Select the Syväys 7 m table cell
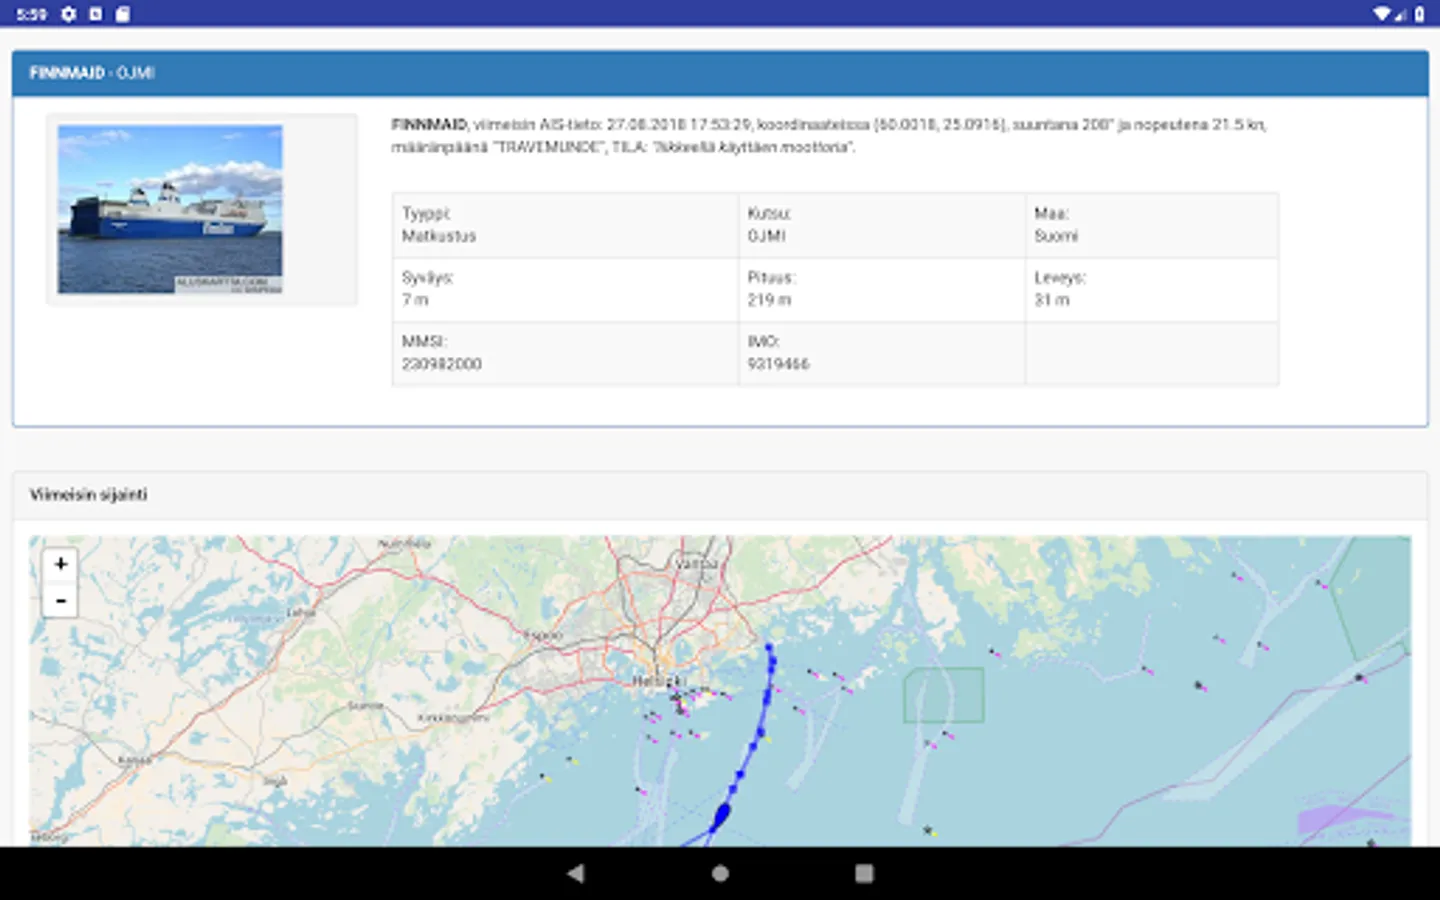The height and width of the screenshot is (900, 1440). pyautogui.click(x=565, y=290)
